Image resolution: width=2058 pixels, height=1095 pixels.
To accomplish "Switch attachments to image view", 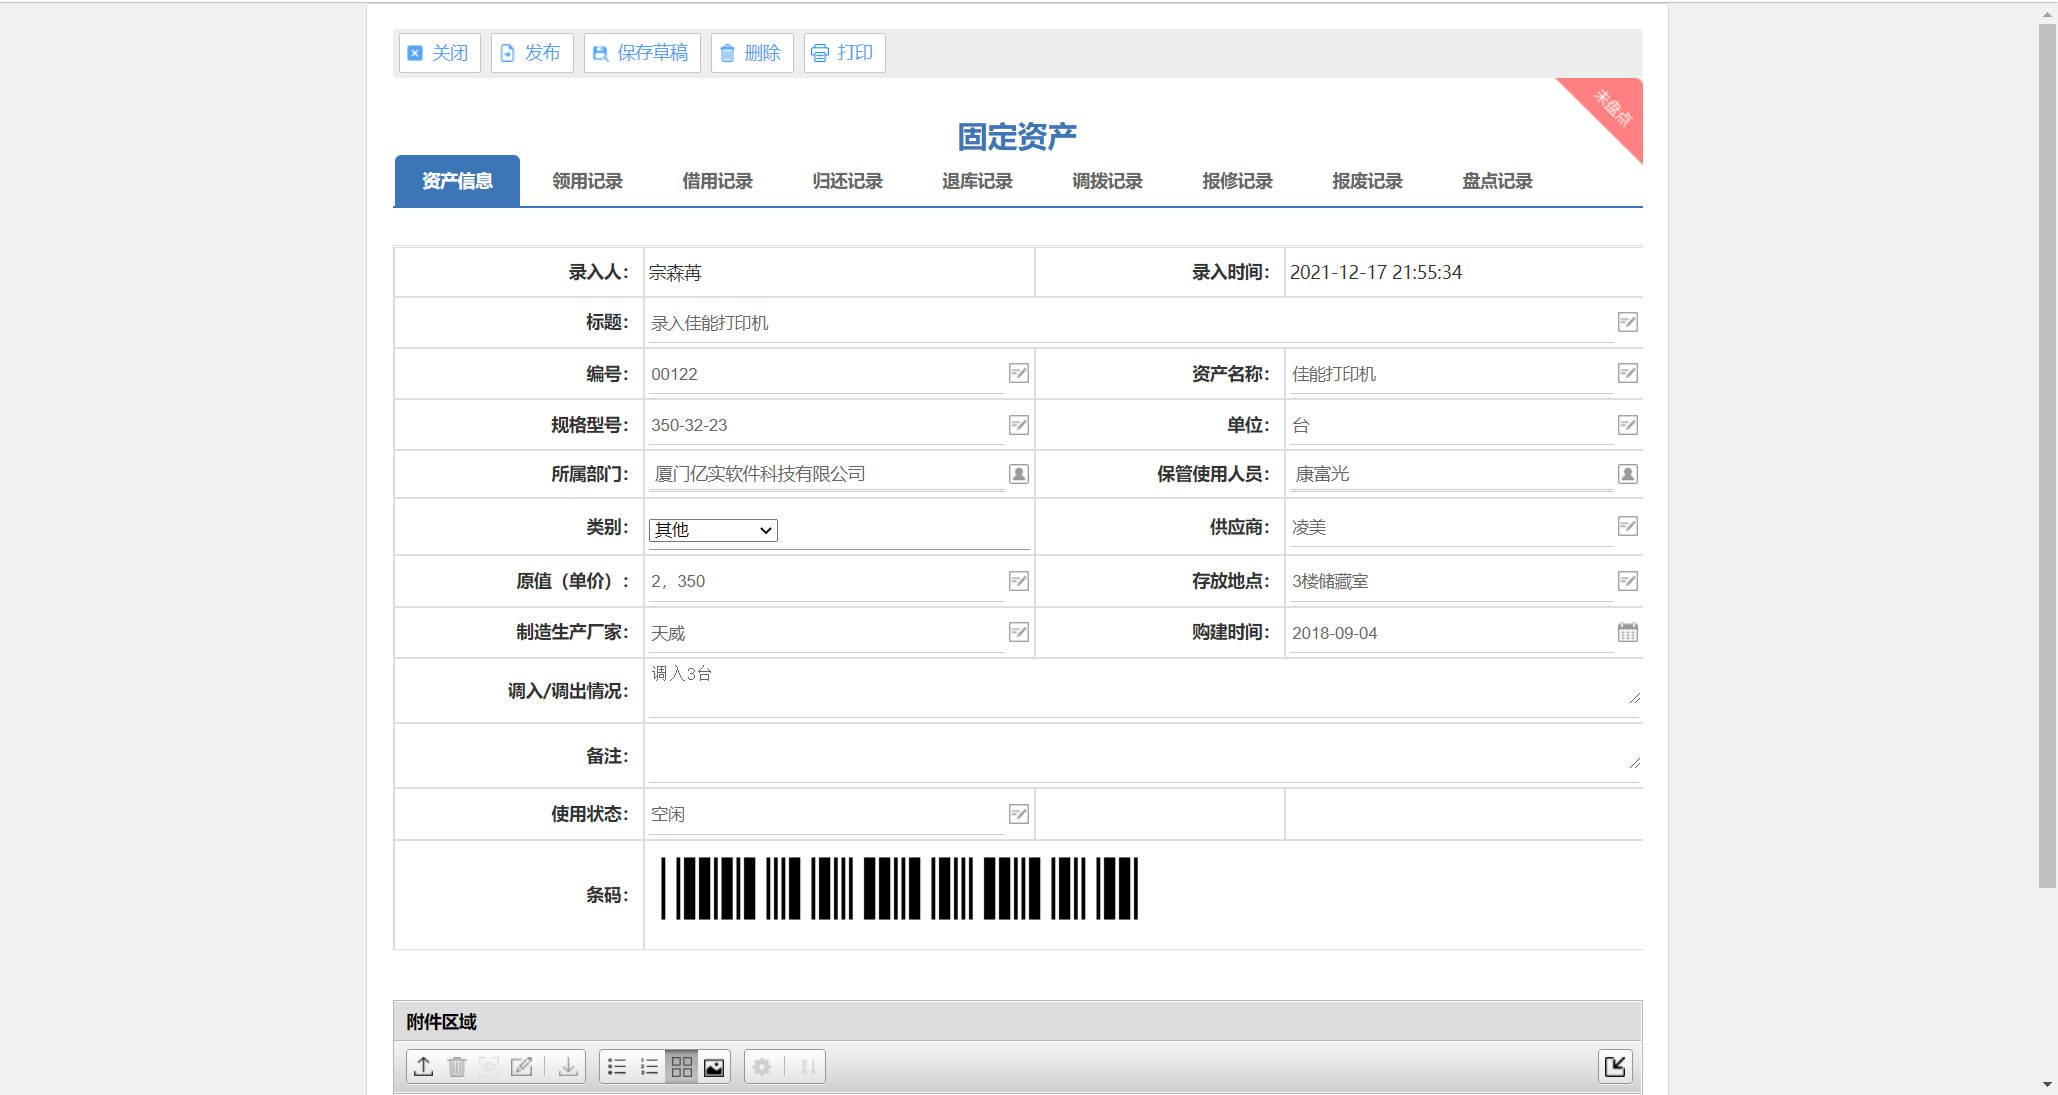I will [x=714, y=1067].
